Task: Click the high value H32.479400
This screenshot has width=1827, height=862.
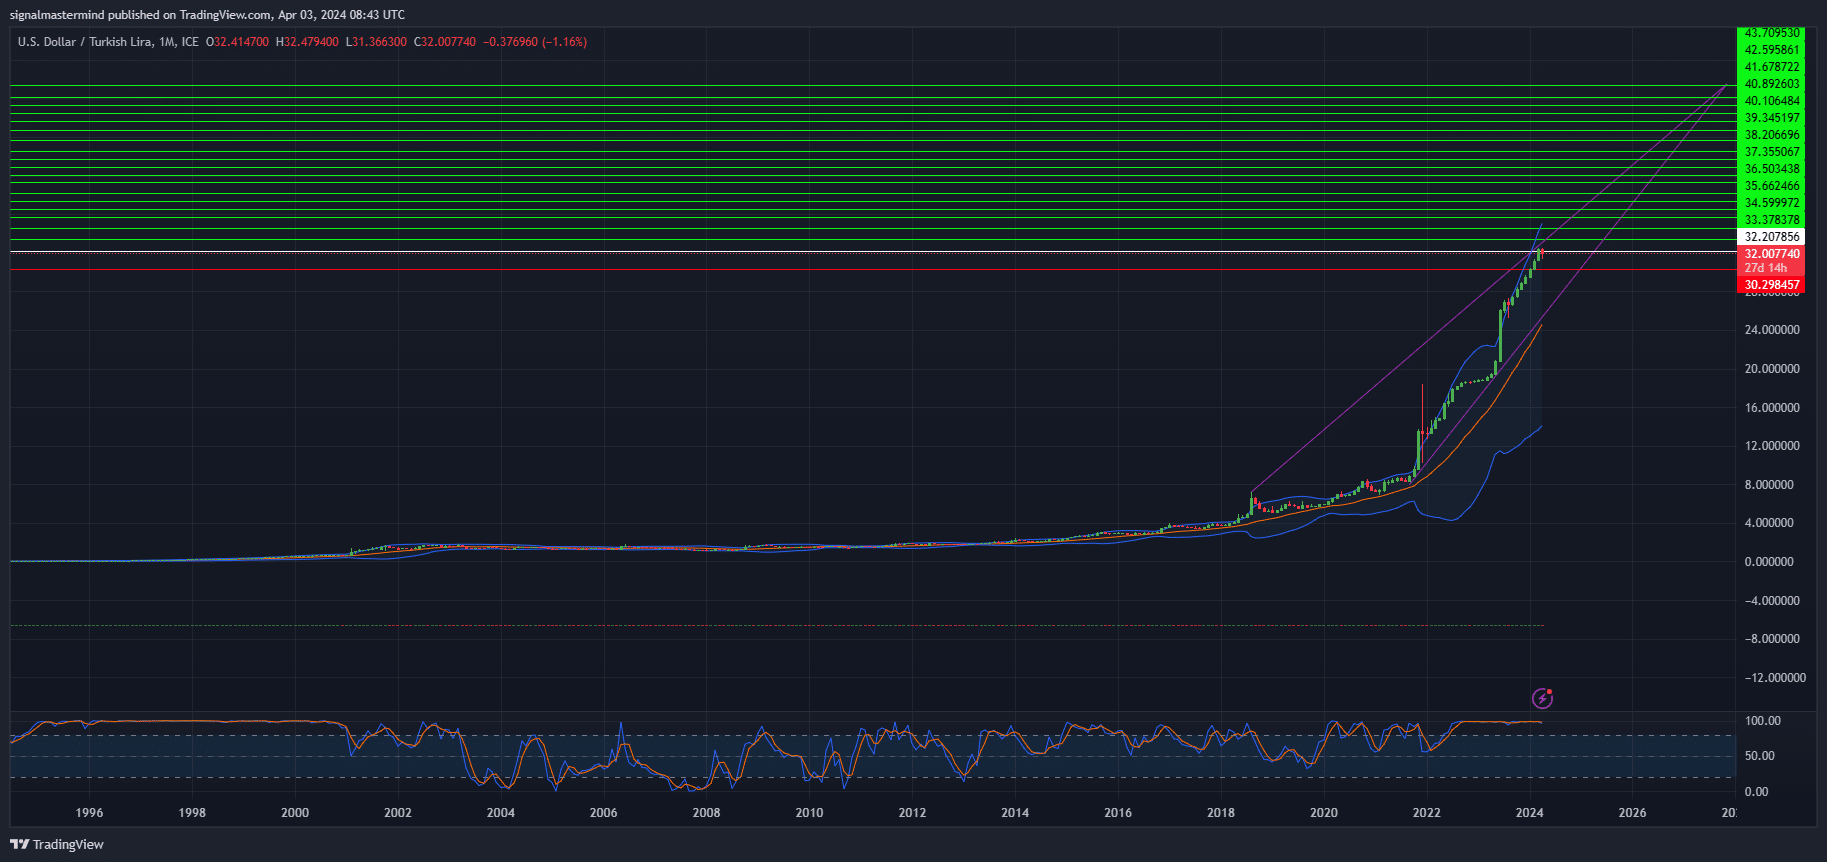Action: tap(307, 42)
